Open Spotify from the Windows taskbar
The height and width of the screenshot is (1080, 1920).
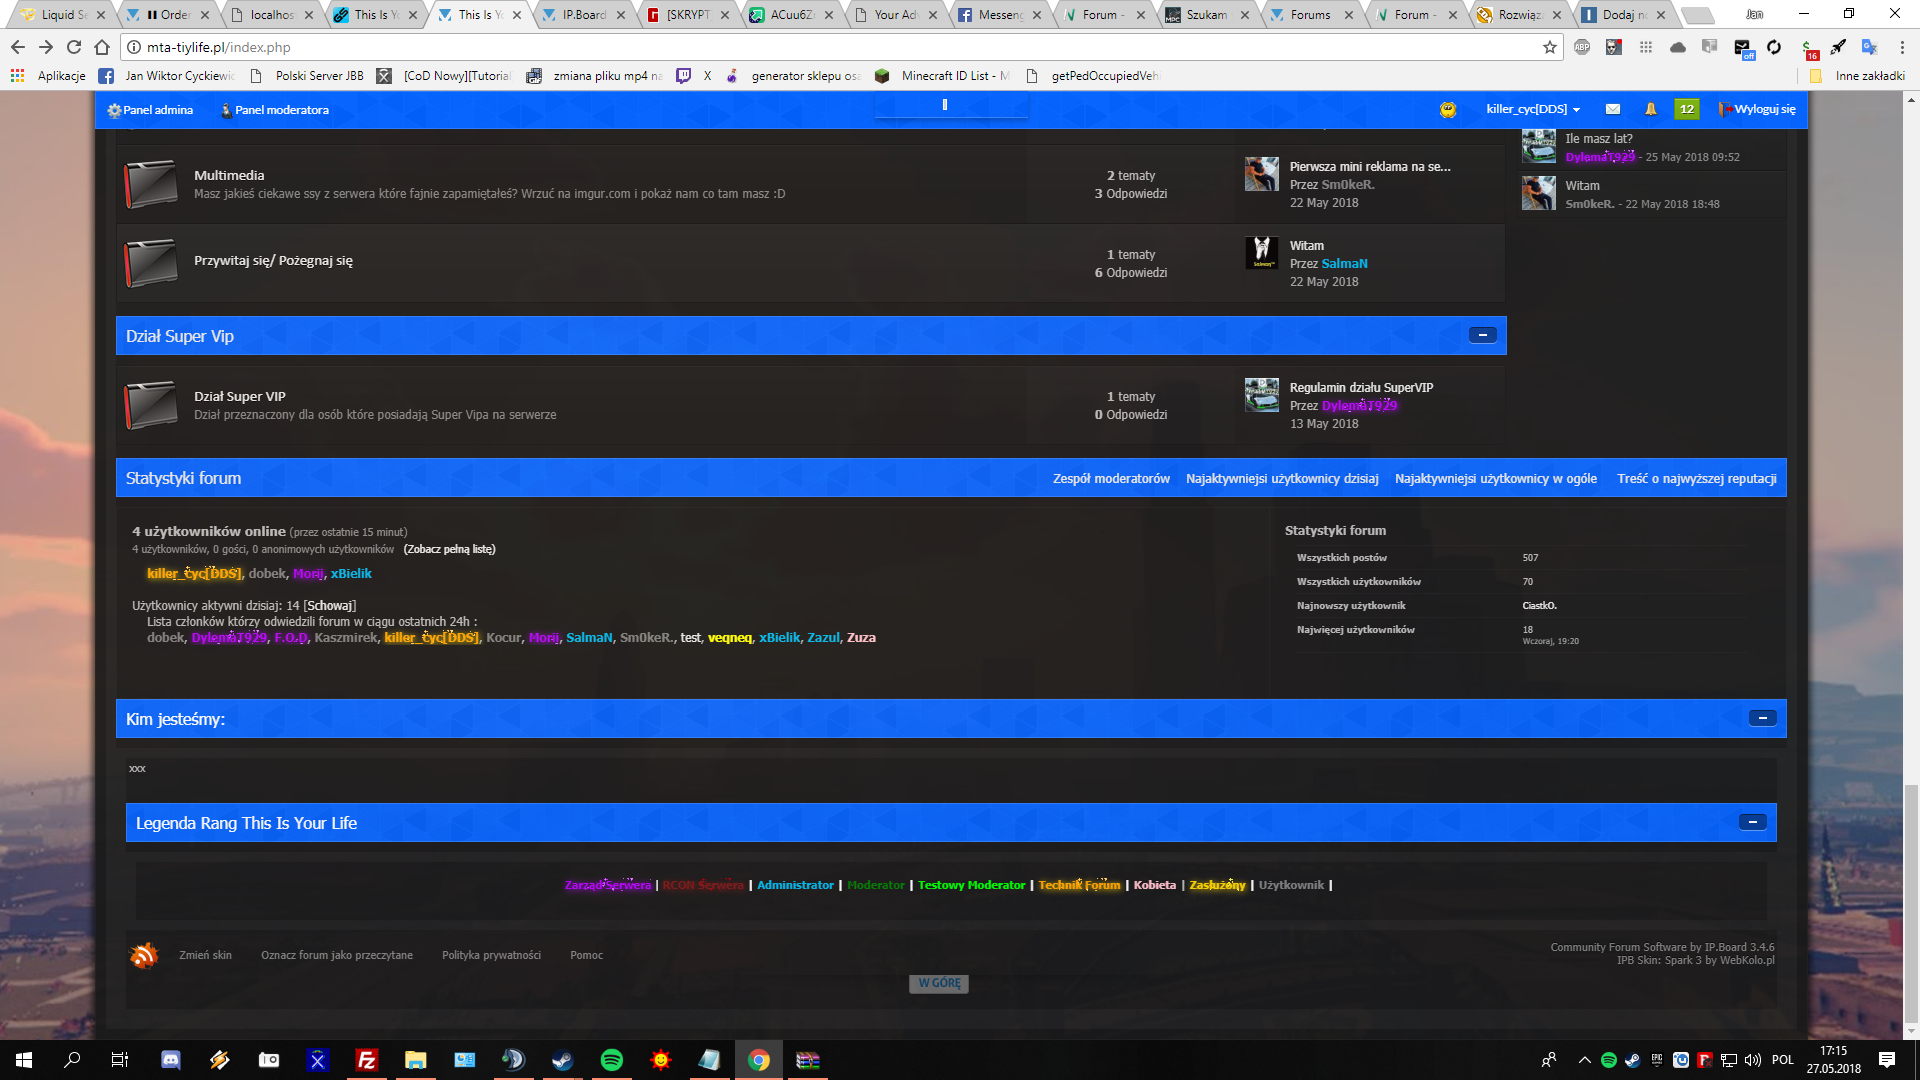coord(611,1060)
